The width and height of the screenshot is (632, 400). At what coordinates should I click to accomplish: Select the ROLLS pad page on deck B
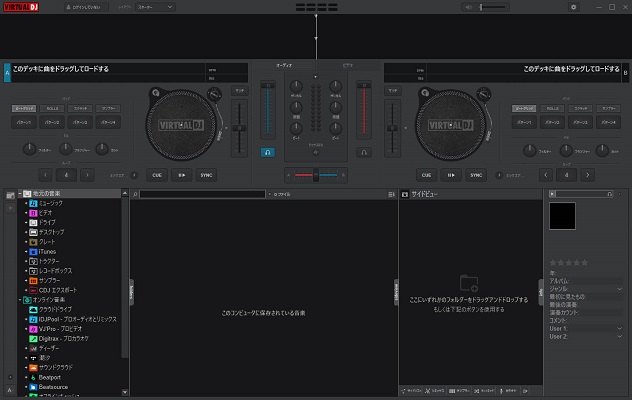552,108
